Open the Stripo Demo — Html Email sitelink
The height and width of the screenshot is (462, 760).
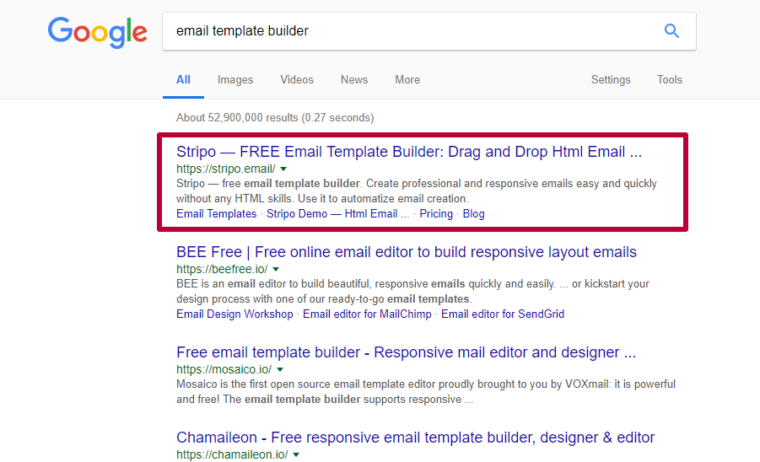tap(338, 214)
